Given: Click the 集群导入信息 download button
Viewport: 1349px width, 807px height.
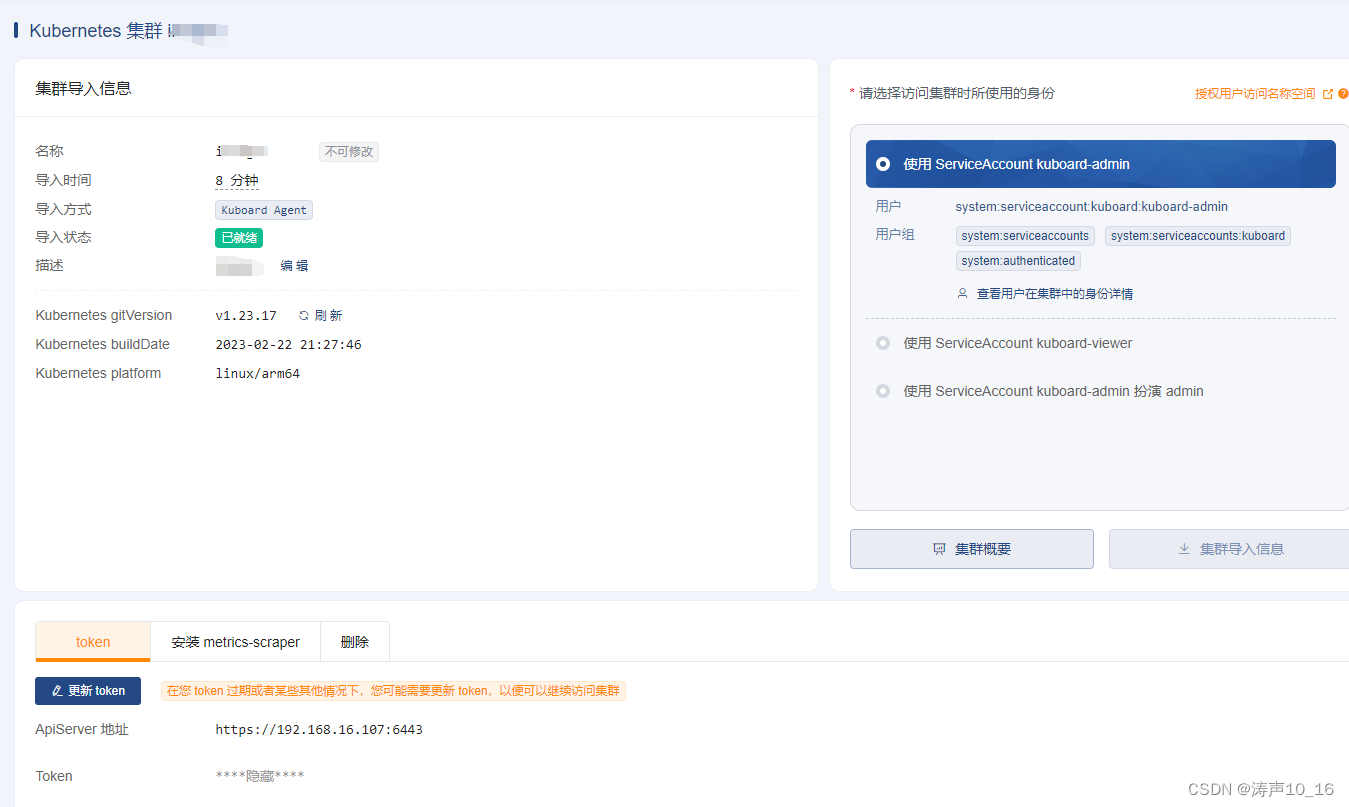Looking at the screenshot, I should point(1230,549).
